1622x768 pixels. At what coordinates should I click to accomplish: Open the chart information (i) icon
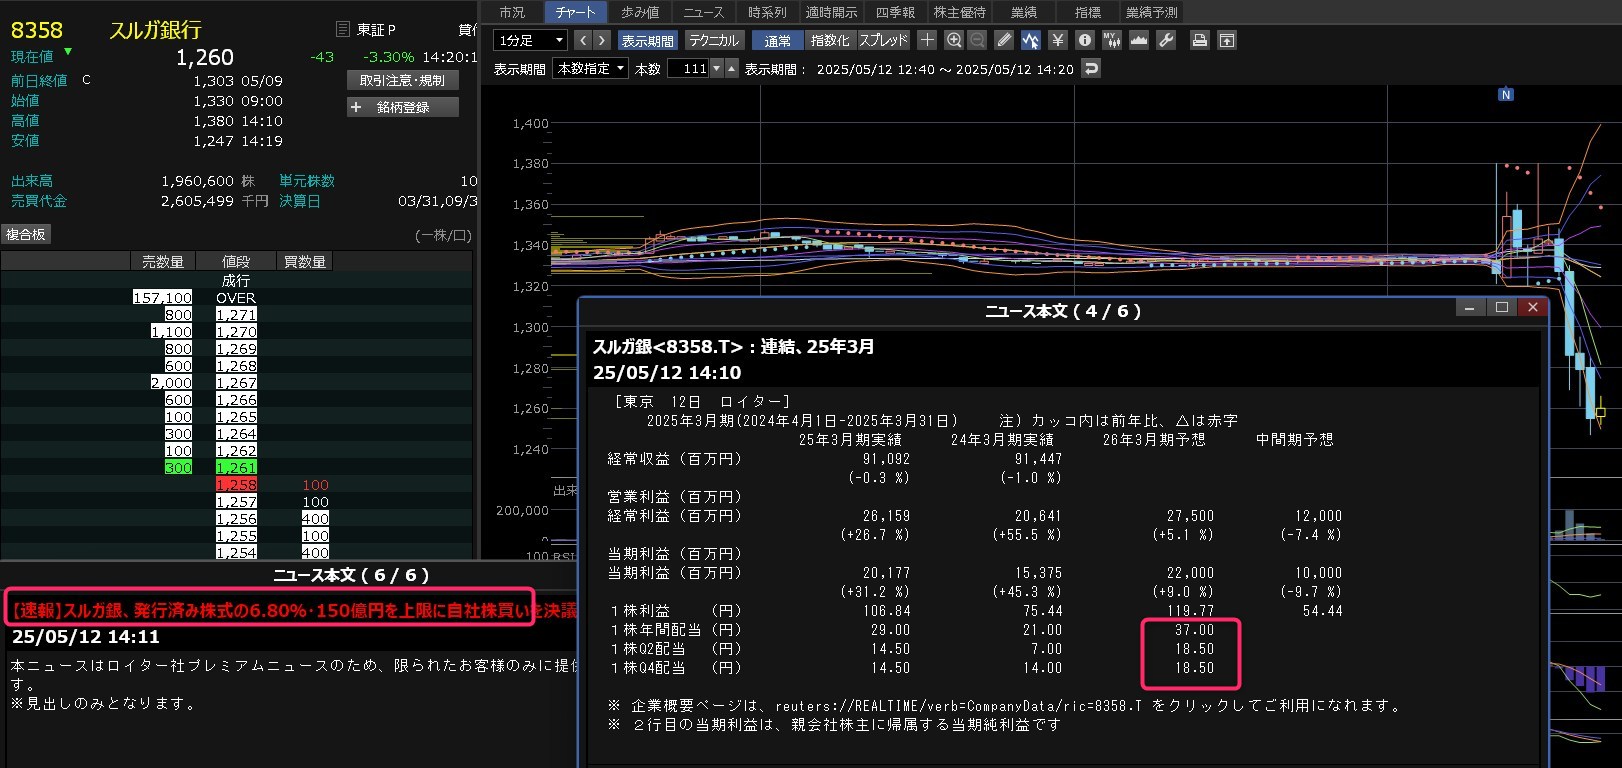(1085, 40)
